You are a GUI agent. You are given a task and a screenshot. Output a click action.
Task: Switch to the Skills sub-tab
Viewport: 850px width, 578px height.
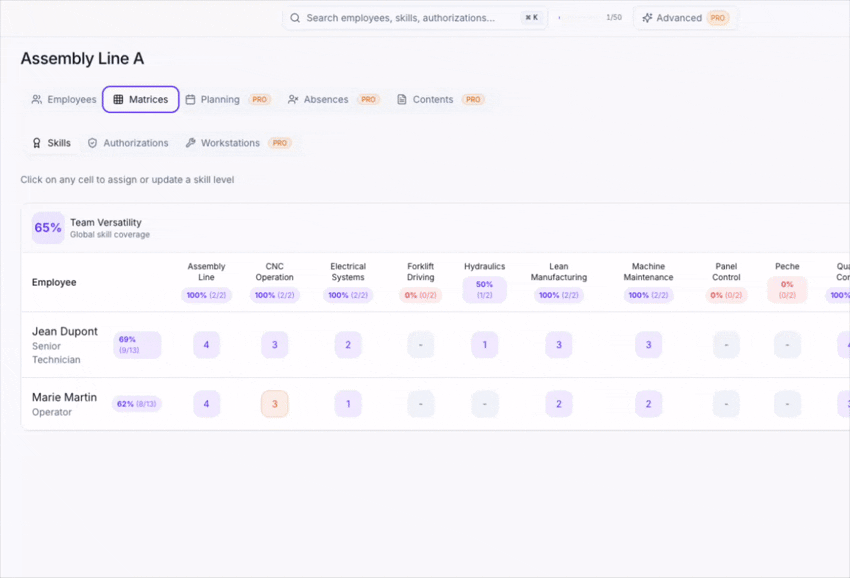51,143
